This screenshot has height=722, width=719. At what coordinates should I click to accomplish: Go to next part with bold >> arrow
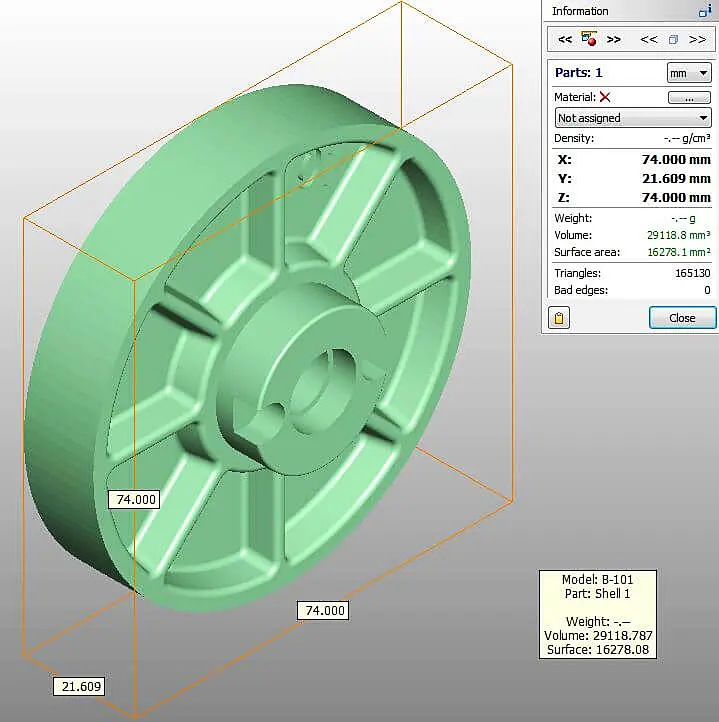point(614,40)
